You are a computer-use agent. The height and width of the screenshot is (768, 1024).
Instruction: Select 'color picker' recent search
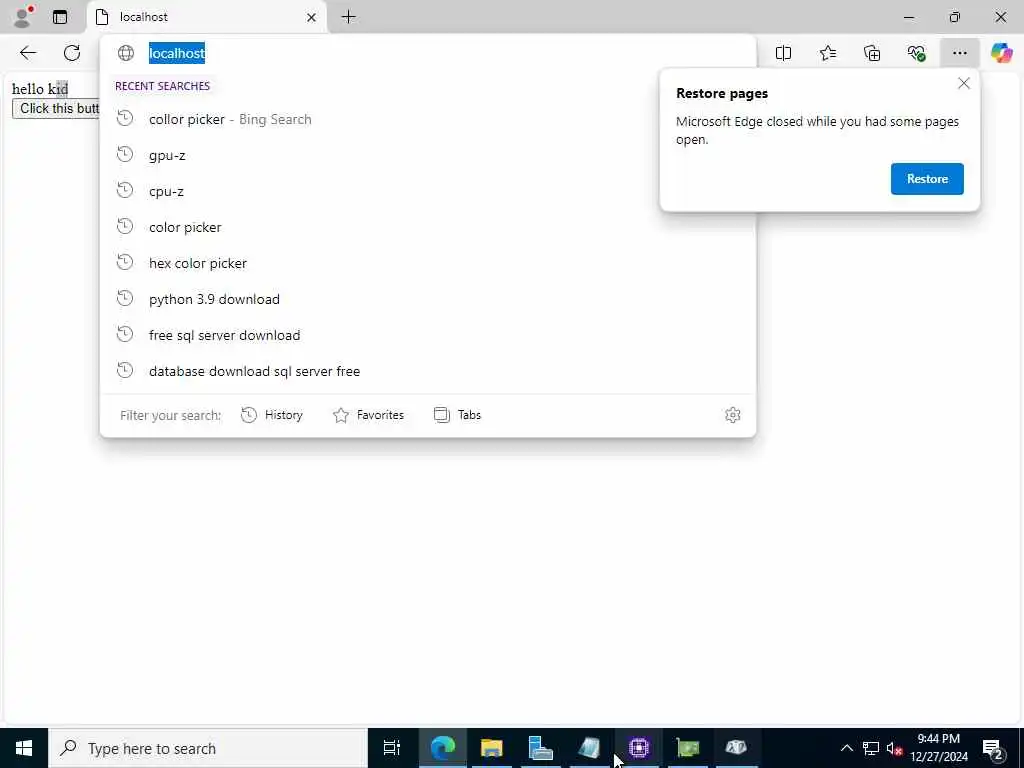point(428,227)
